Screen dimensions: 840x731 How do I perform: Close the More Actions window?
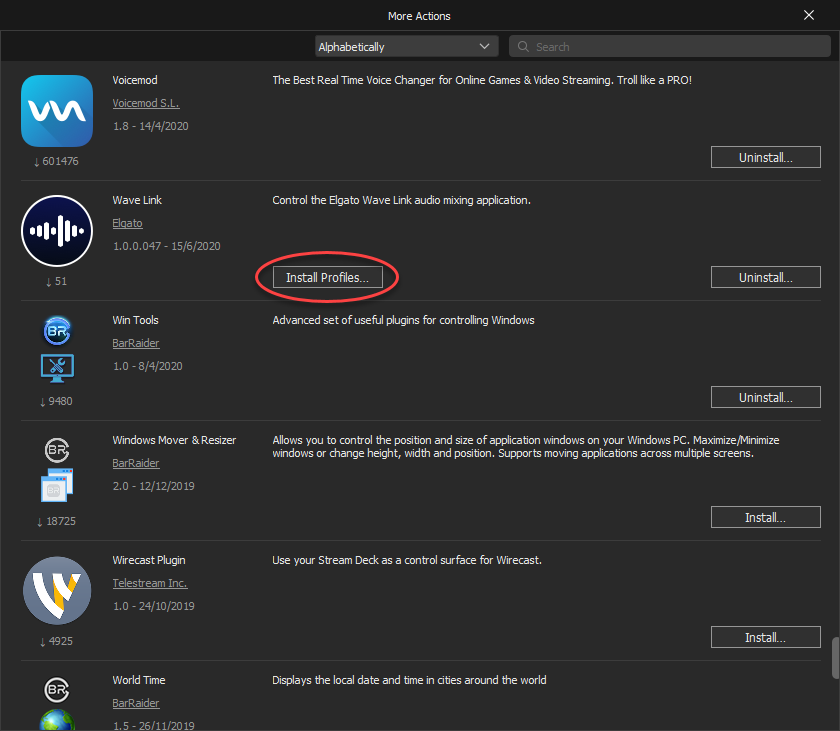(809, 16)
